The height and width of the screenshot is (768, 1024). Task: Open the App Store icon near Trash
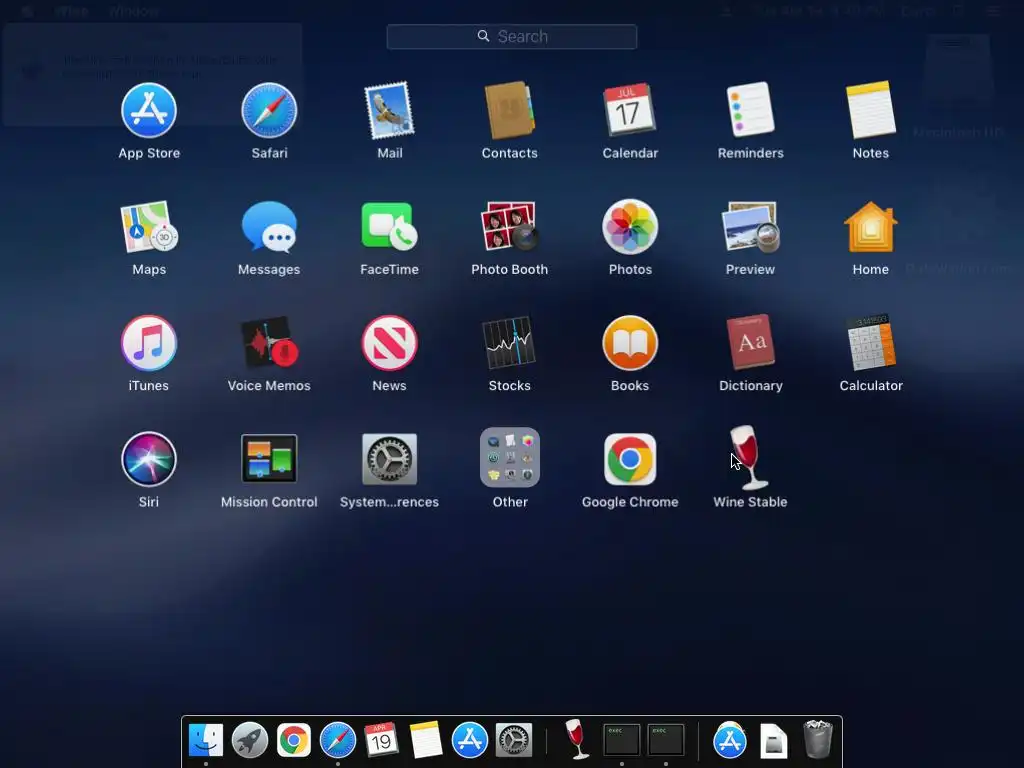click(729, 740)
